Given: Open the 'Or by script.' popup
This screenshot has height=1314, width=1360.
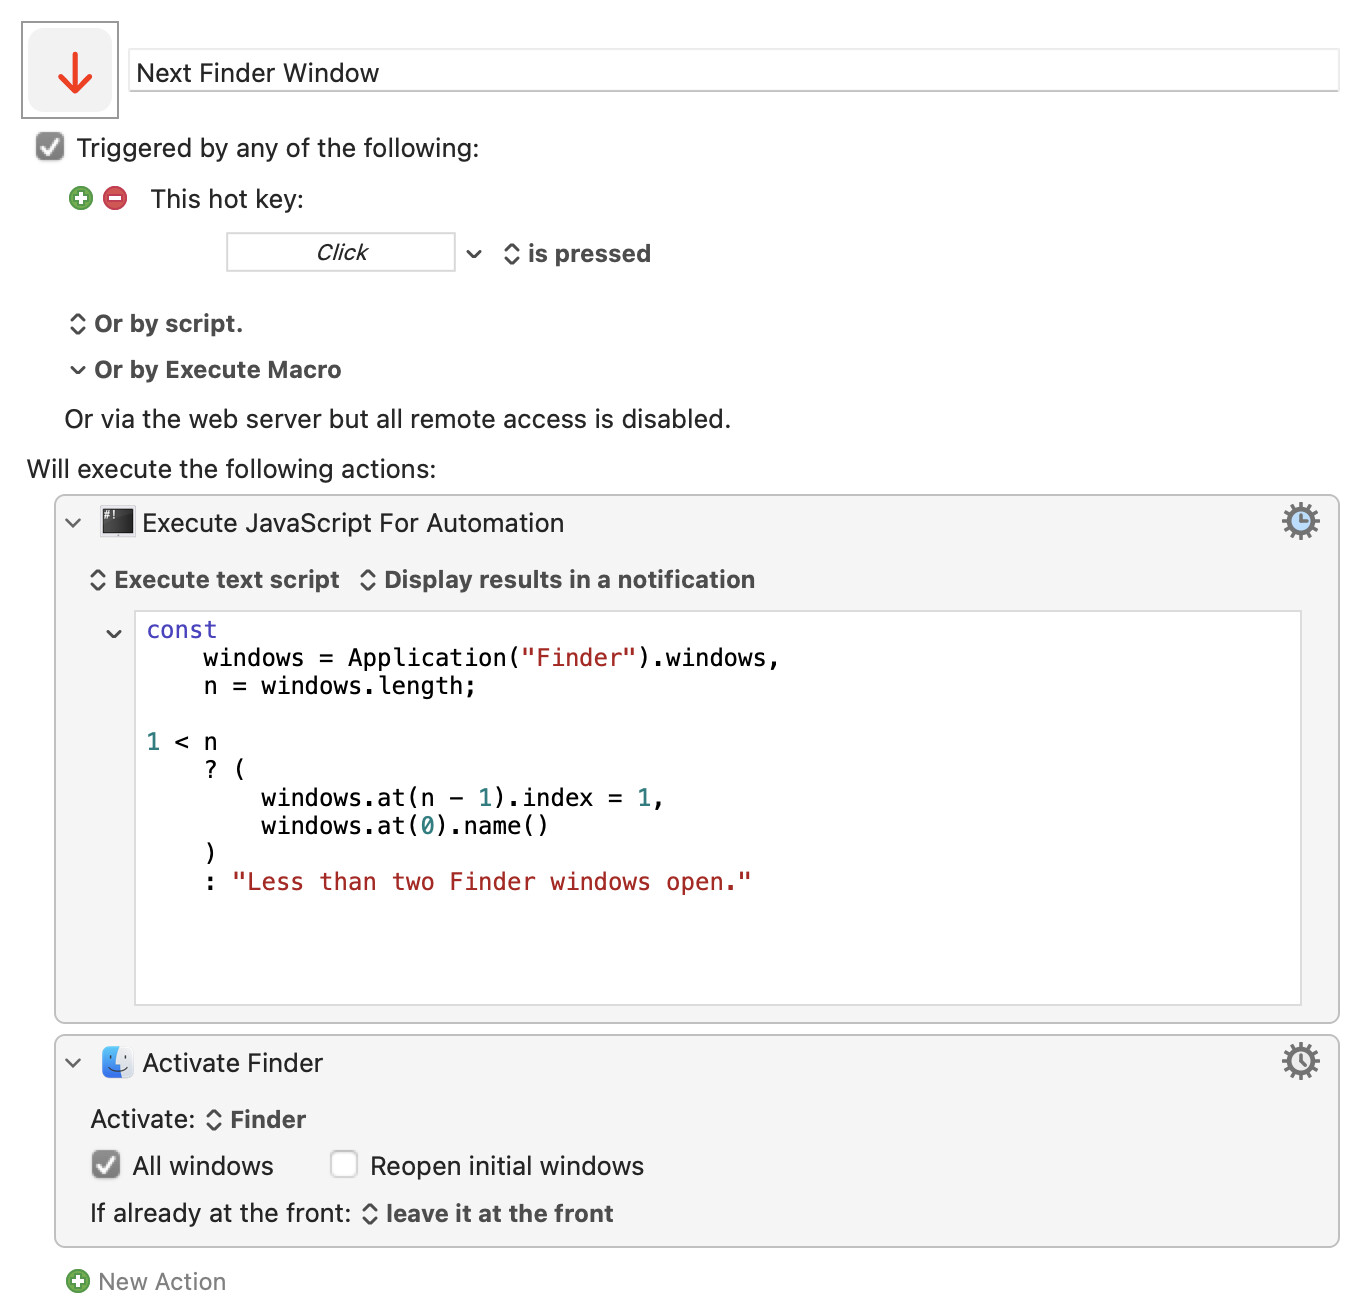Looking at the screenshot, I should (x=156, y=324).
